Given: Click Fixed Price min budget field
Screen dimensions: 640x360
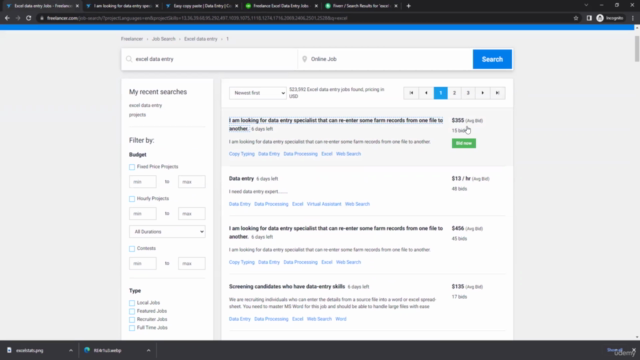Looking at the screenshot, I should coord(143,182).
